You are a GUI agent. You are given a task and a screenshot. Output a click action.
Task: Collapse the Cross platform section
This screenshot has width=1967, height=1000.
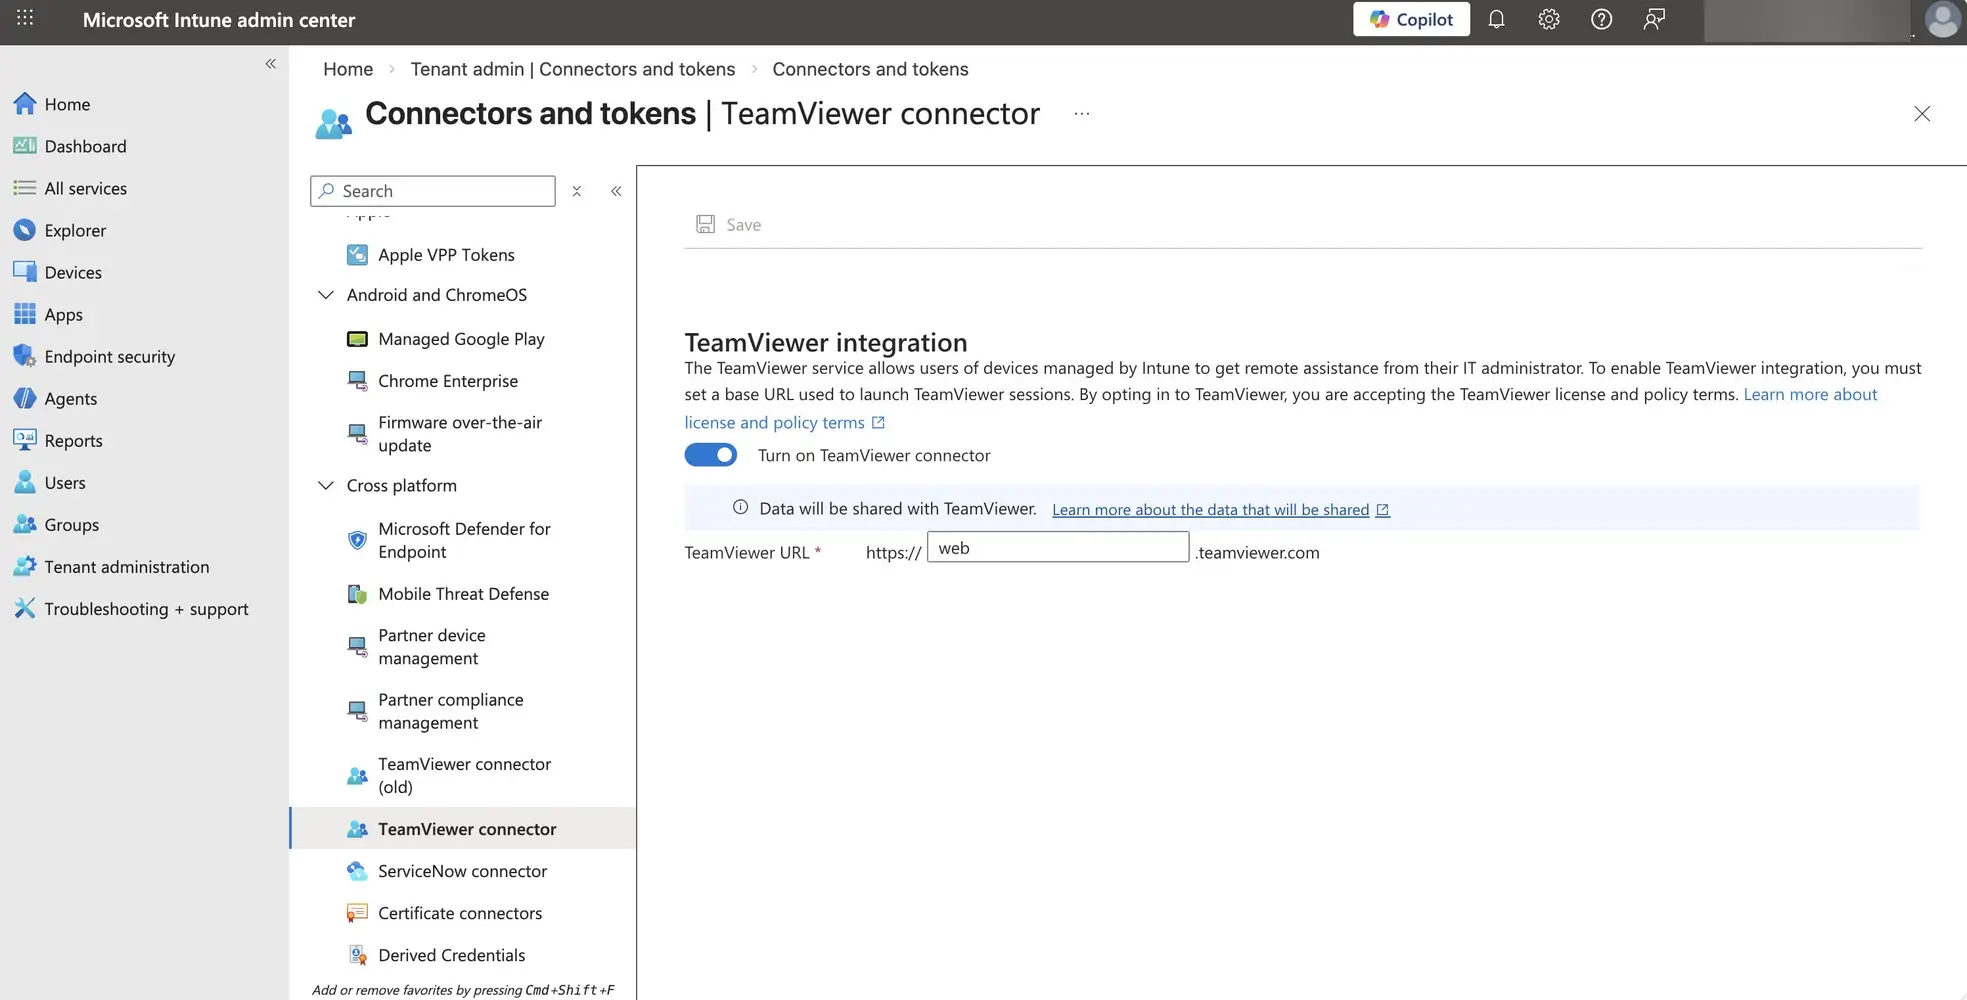326,485
